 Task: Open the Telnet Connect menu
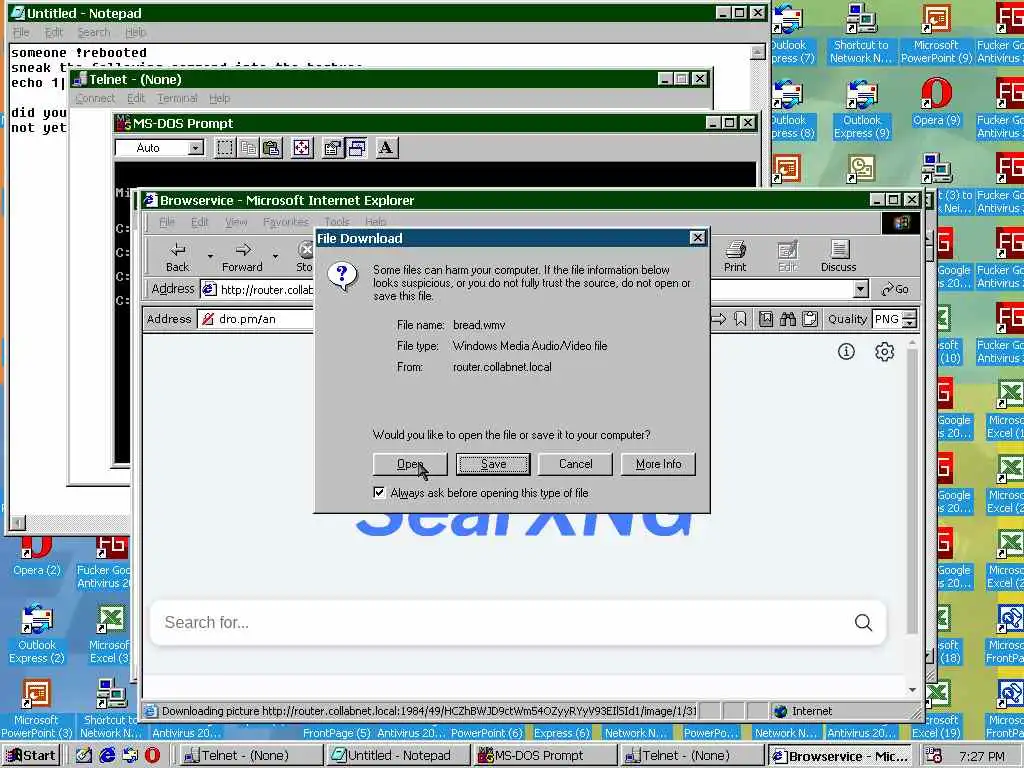click(x=95, y=98)
